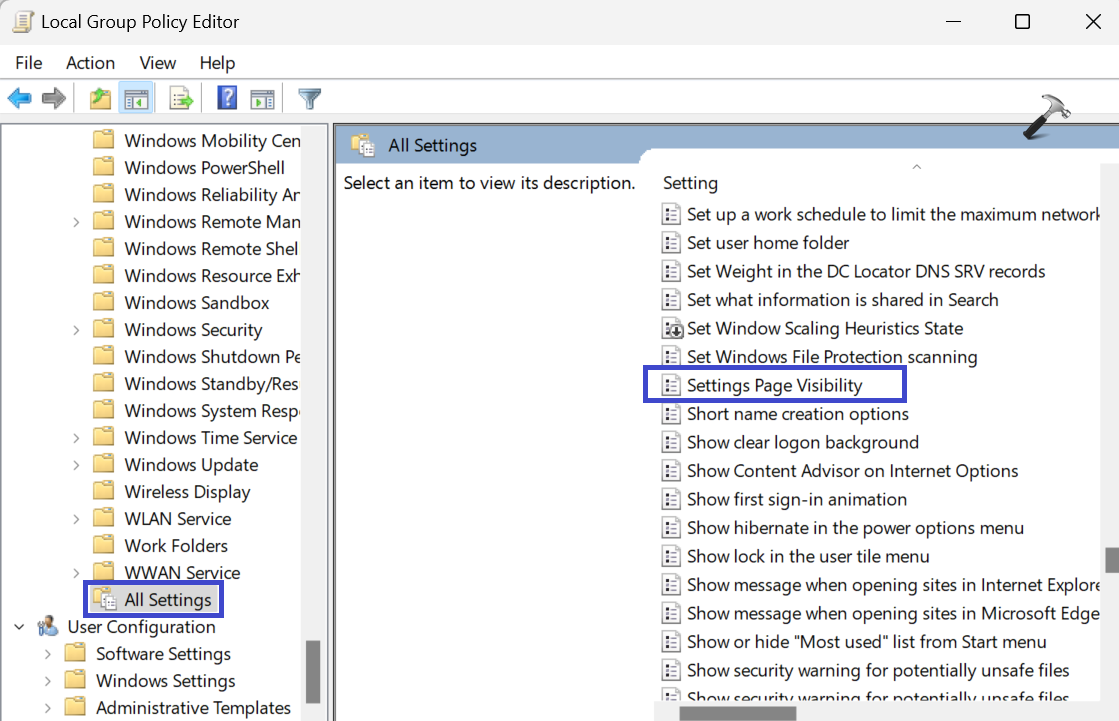This screenshot has width=1119, height=721.
Task: Click the Export List toolbar icon
Action: 181,98
